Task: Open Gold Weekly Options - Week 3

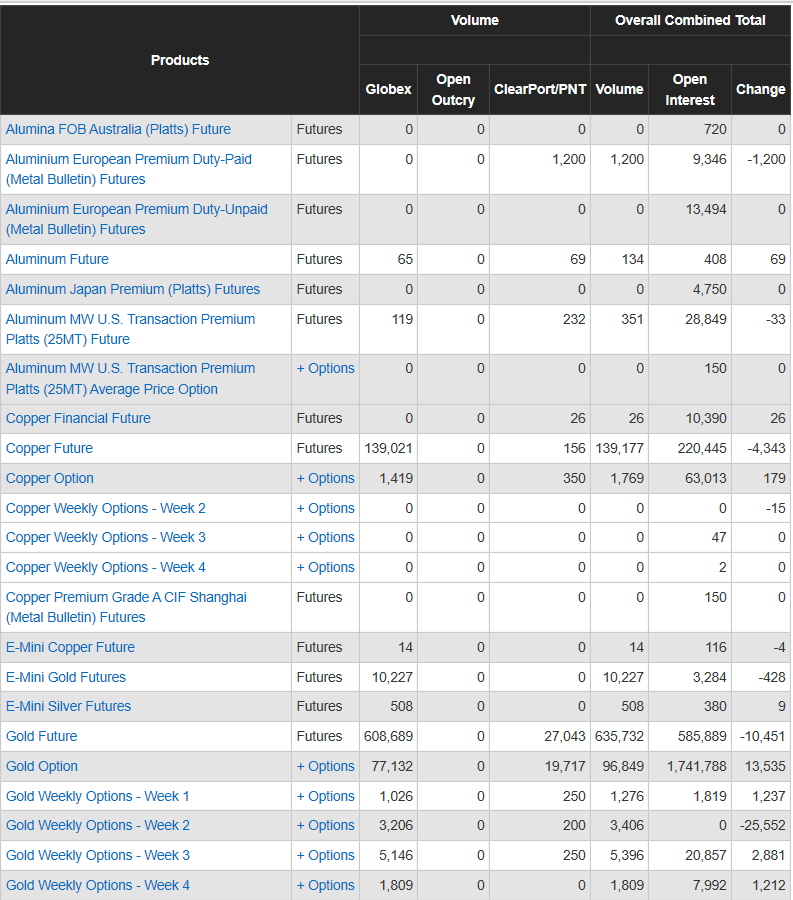Action: tap(98, 855)
